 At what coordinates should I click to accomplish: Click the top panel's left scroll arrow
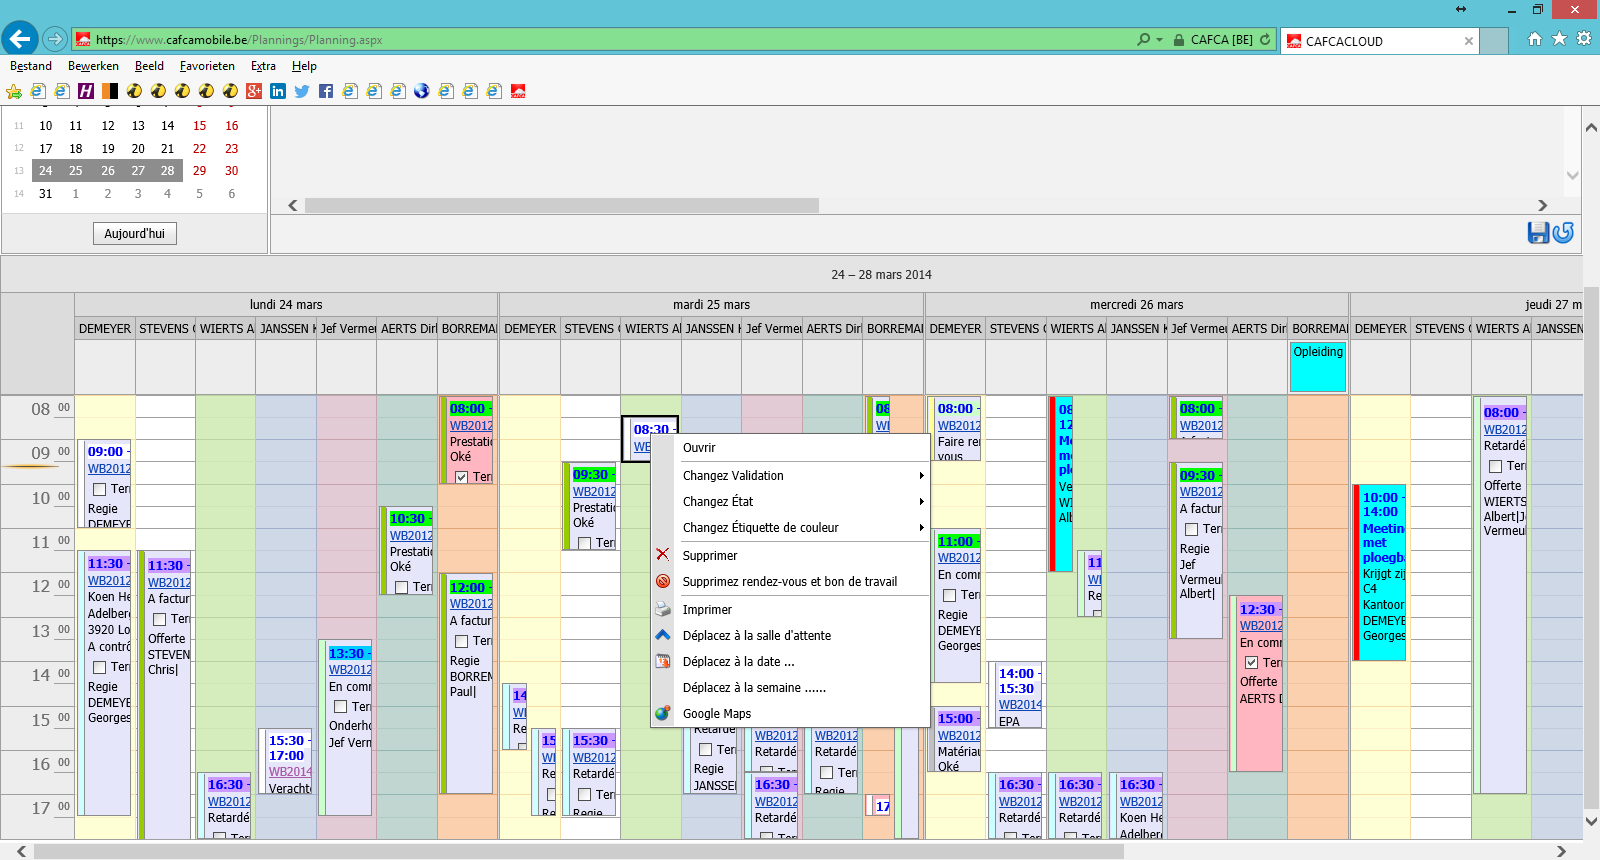293,205
